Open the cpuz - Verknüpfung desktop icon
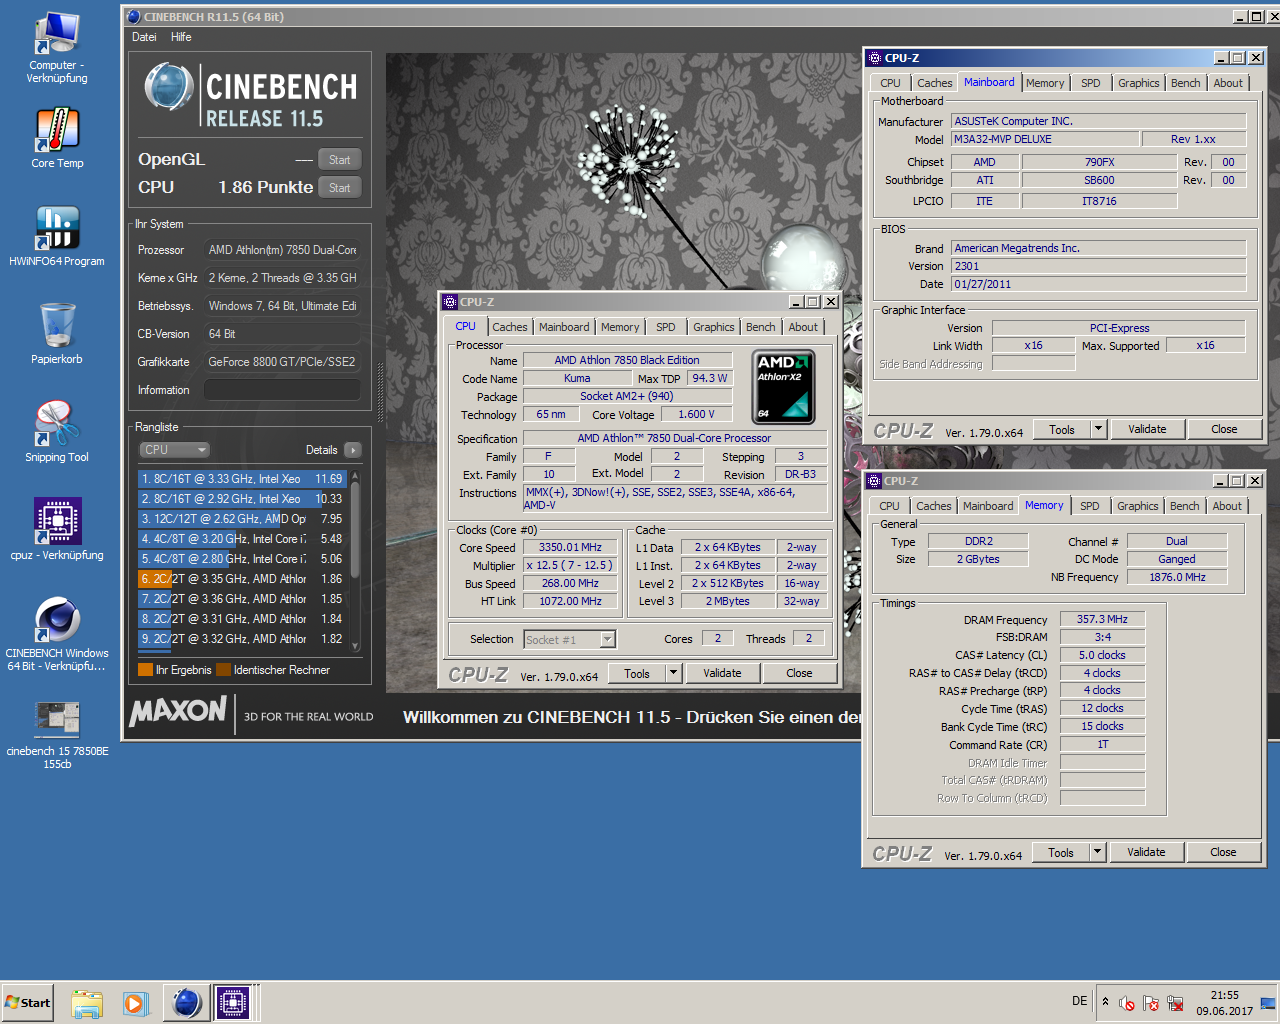Image resolution: width=1280 pixels, height=1024 pixels. (57, 530)
